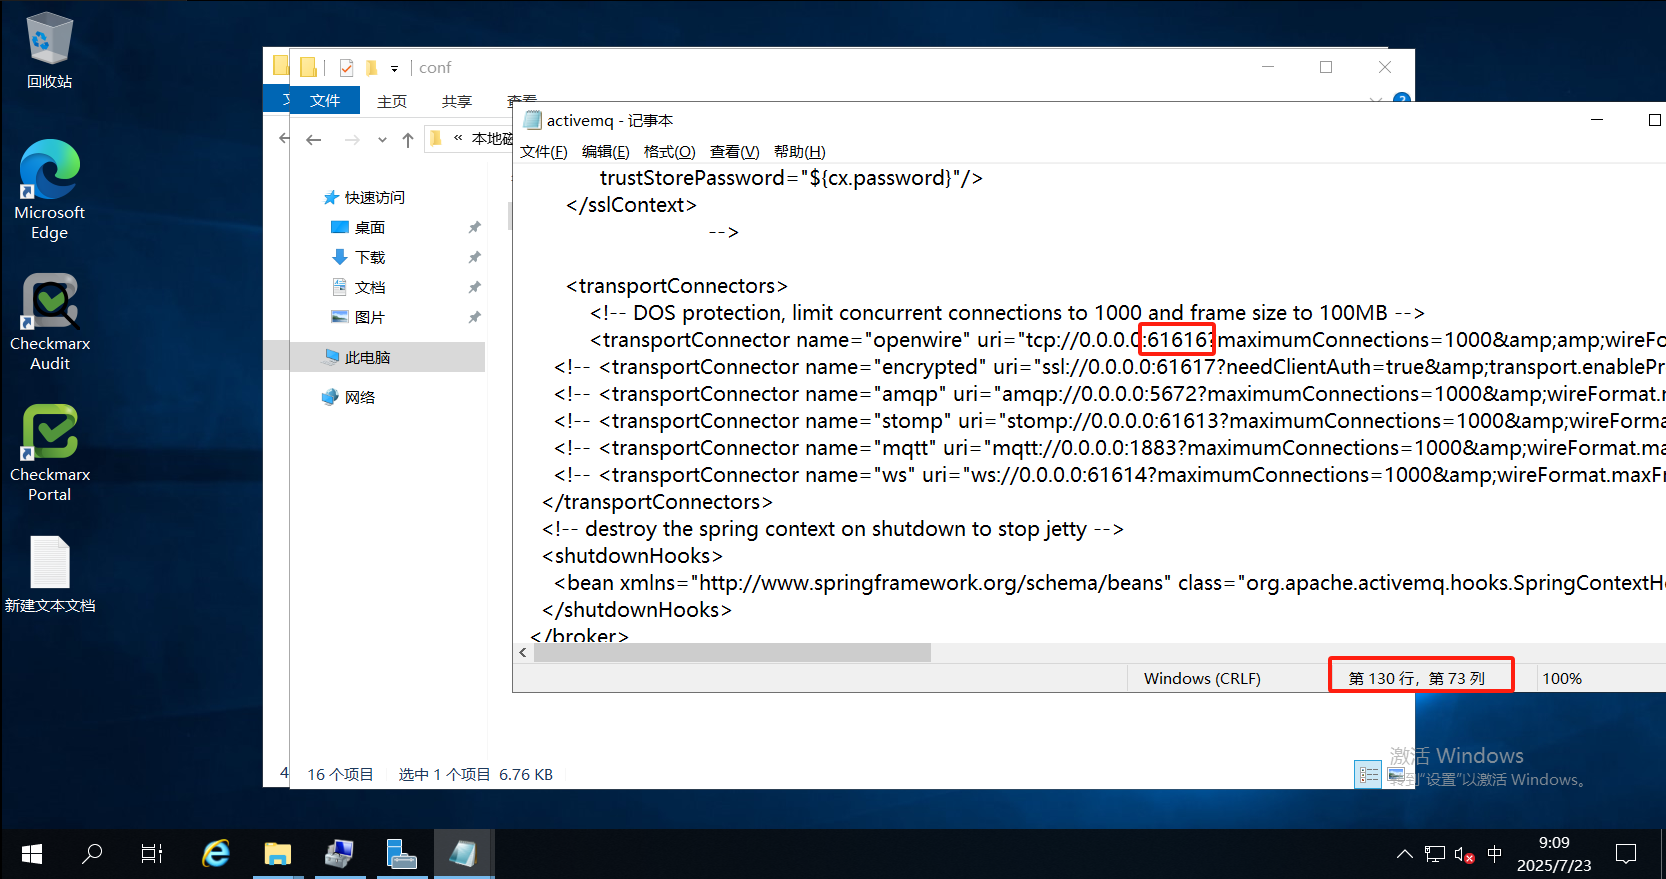Unpin 桌面 via its pin icon
Image resolution: width=1666 pixels, height=879 pixels.
[474, 228]
